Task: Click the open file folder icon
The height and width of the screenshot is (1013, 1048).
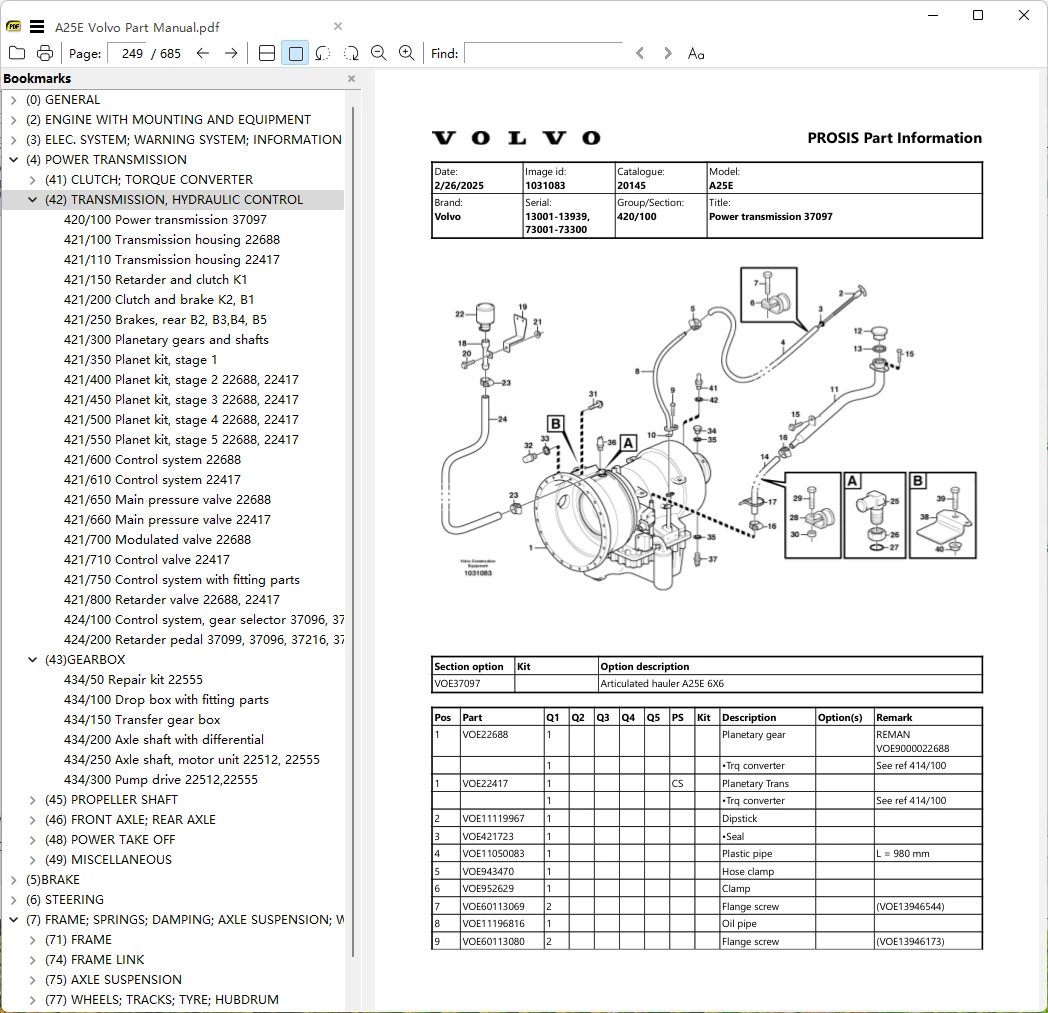Action: (17, 53)
